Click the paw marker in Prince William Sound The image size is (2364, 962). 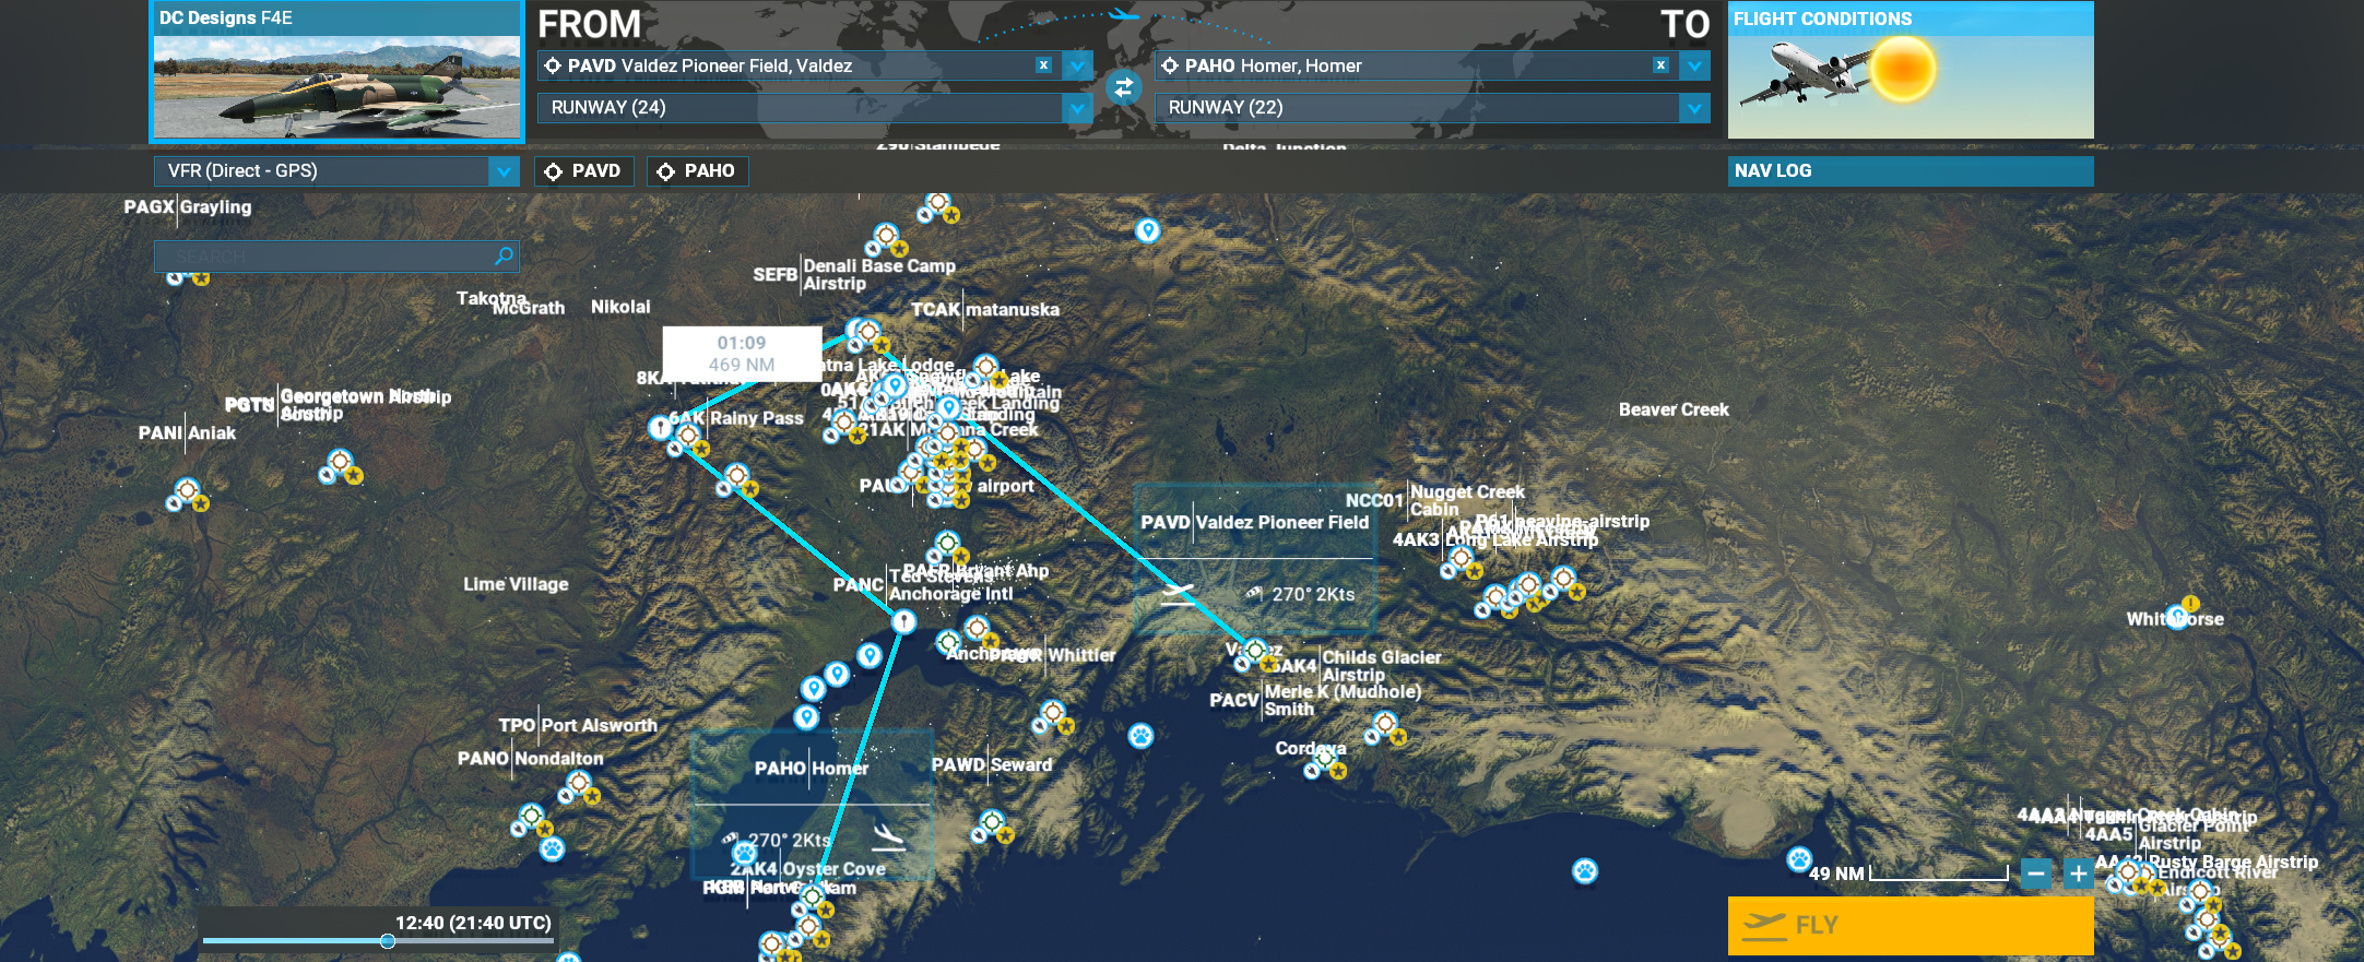[1141, 736]
